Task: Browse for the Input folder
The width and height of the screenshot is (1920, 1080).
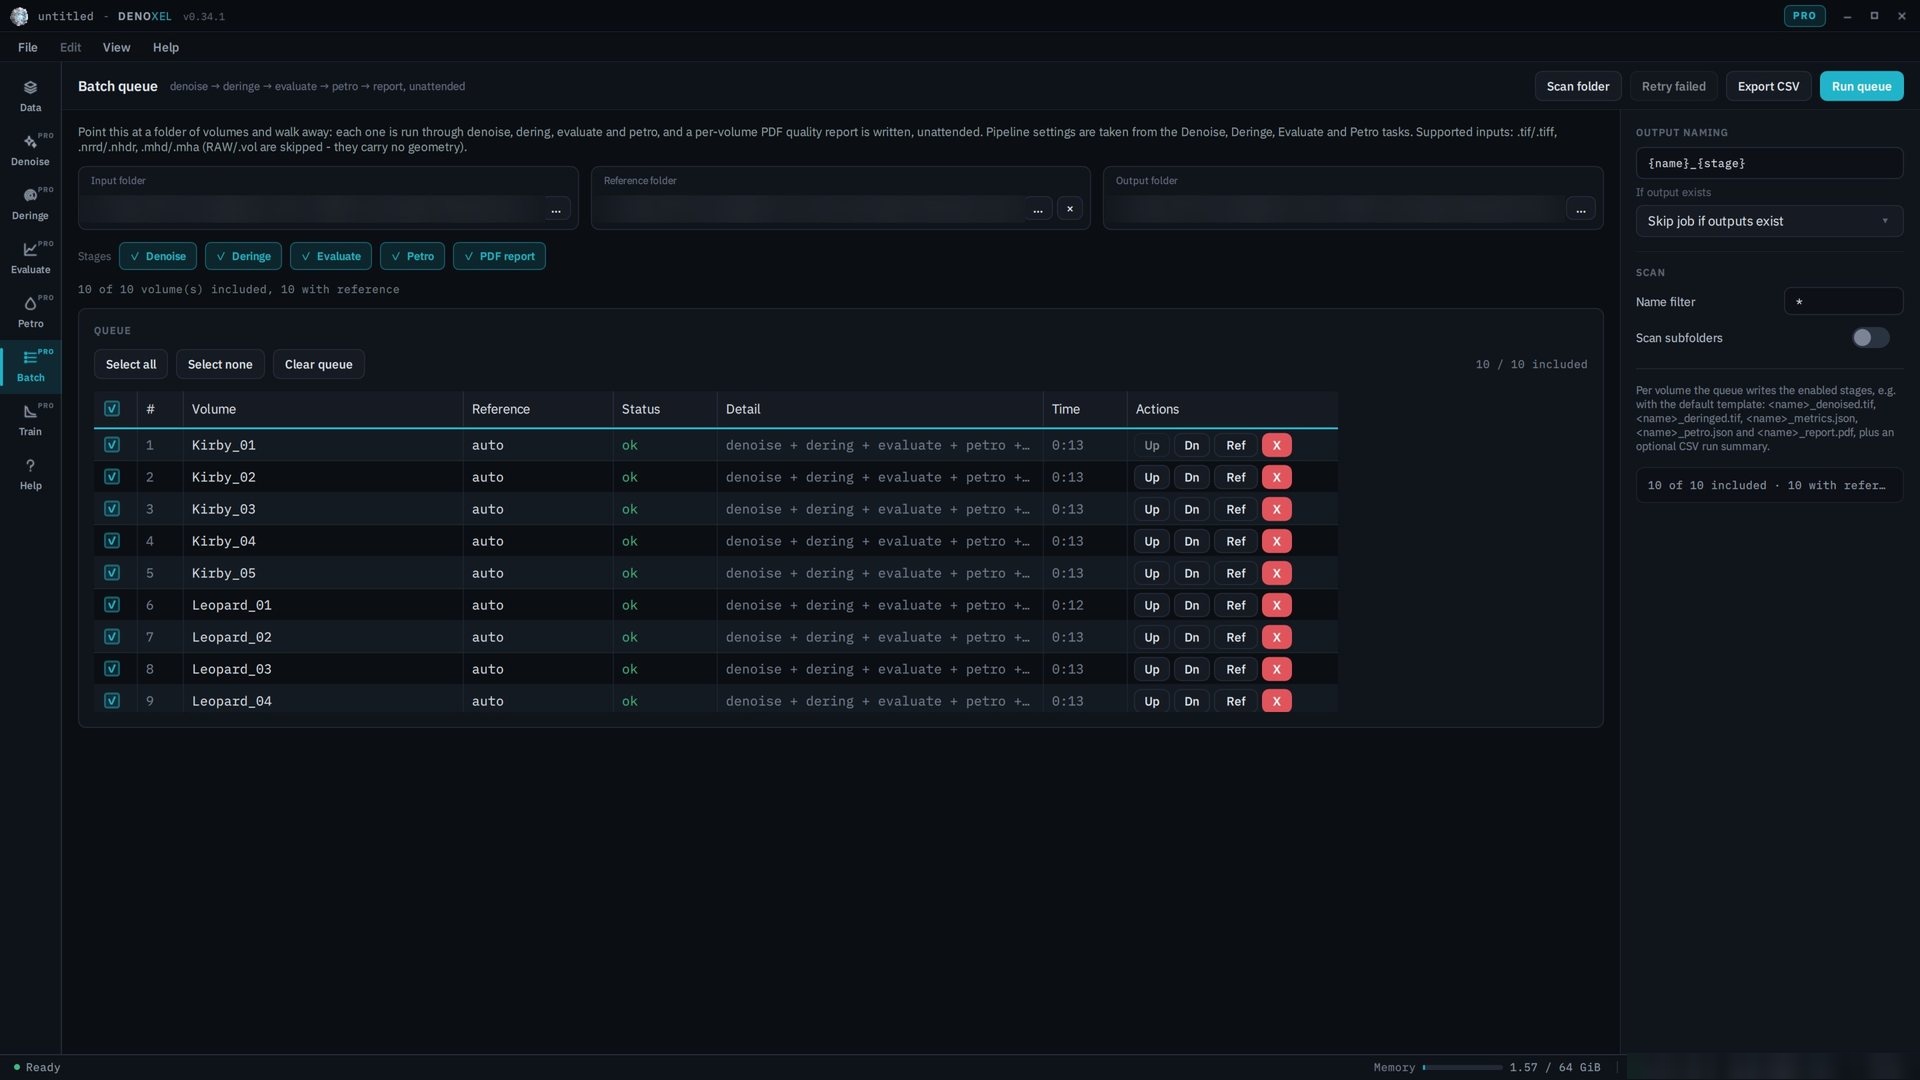Action: [556, 209]
